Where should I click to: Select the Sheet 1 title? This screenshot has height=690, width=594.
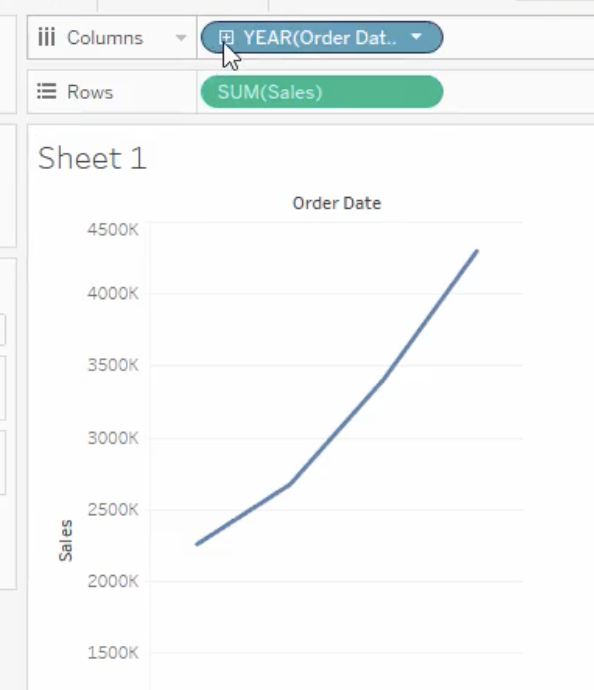coord(92,158)
